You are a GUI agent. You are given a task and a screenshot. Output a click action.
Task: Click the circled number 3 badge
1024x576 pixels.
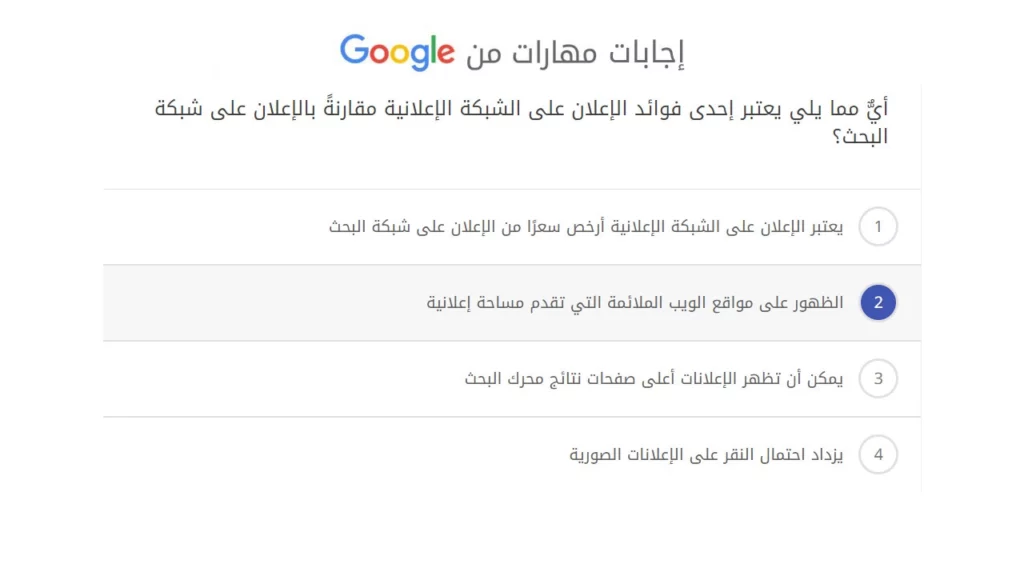point(878,379)
